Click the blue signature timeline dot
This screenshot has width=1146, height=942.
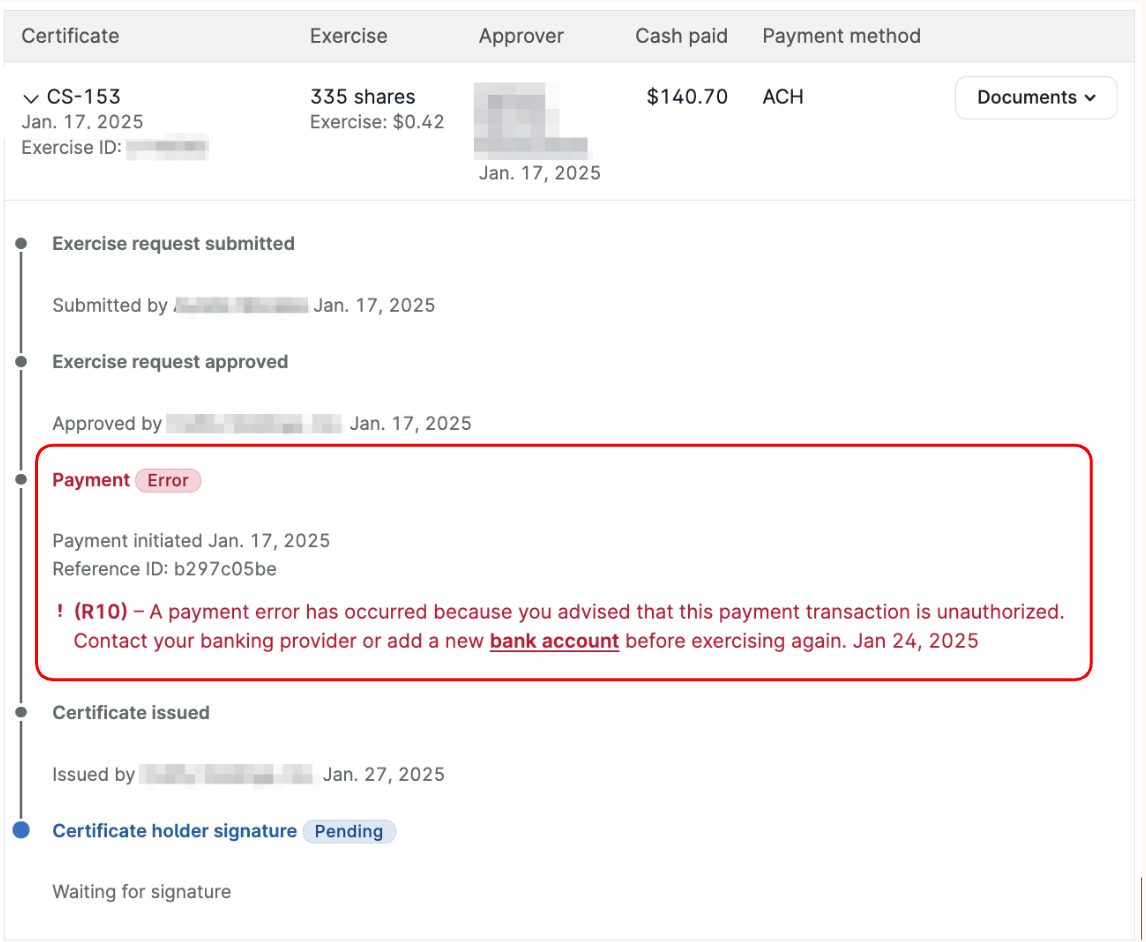(21, 829)
